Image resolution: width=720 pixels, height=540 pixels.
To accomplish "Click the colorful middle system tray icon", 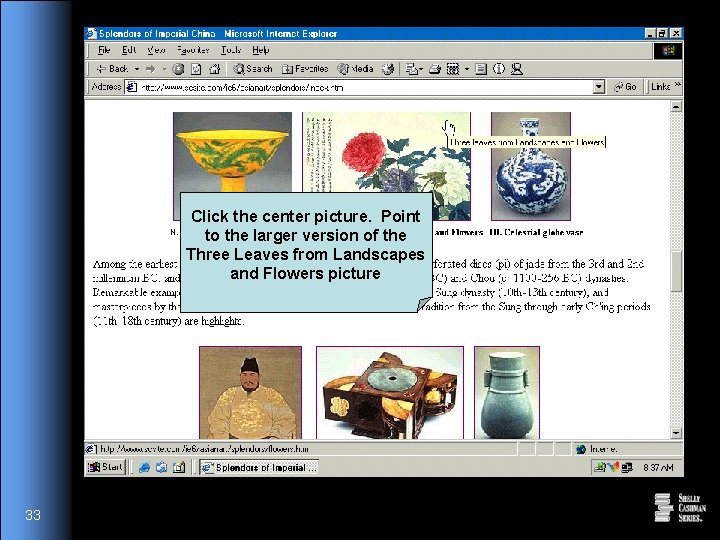I will tap(613, 467).
